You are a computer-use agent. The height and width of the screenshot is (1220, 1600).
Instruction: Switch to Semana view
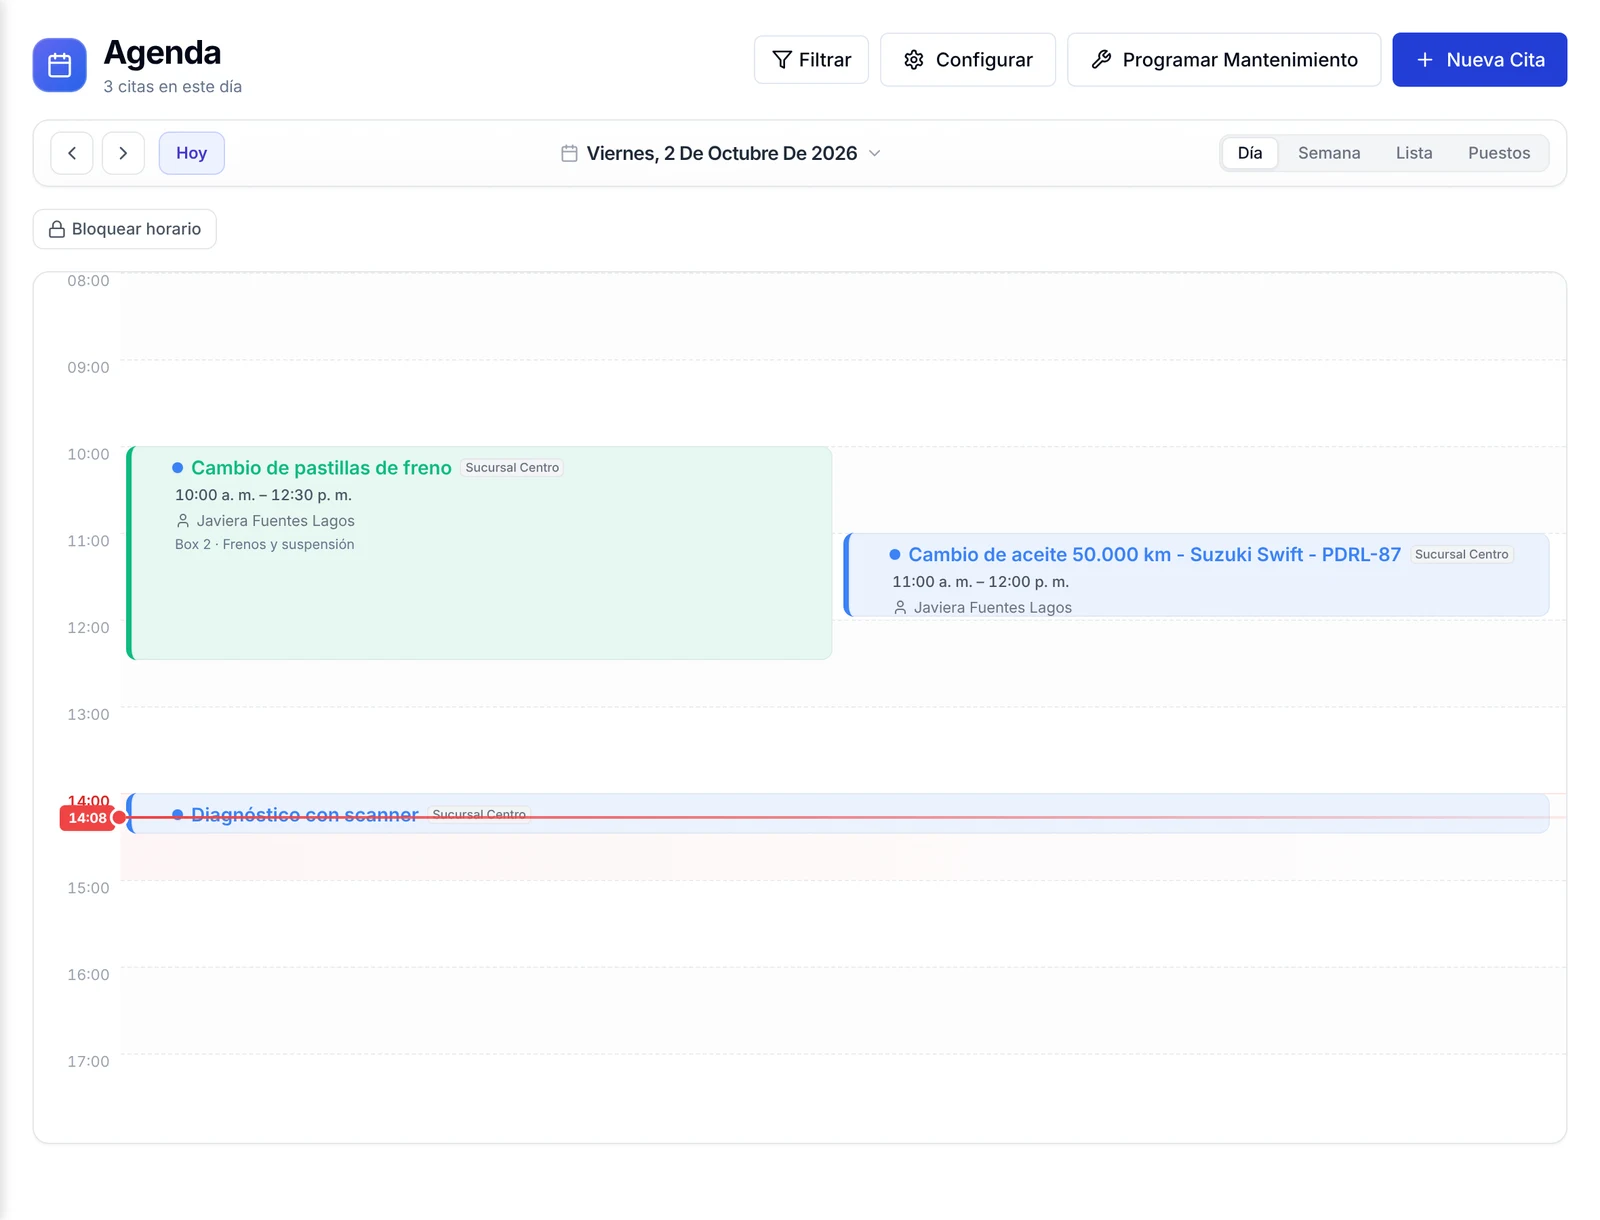click(1328, 153)
